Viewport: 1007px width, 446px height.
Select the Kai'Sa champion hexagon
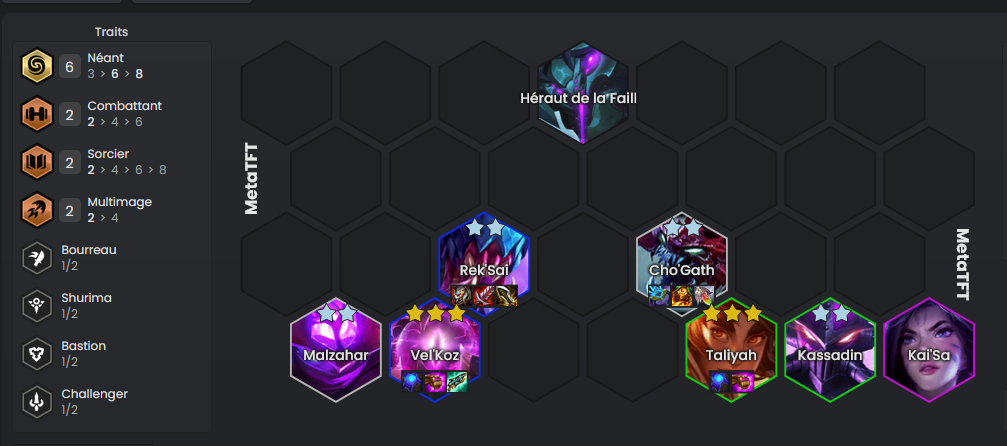(x=929, y=350)
